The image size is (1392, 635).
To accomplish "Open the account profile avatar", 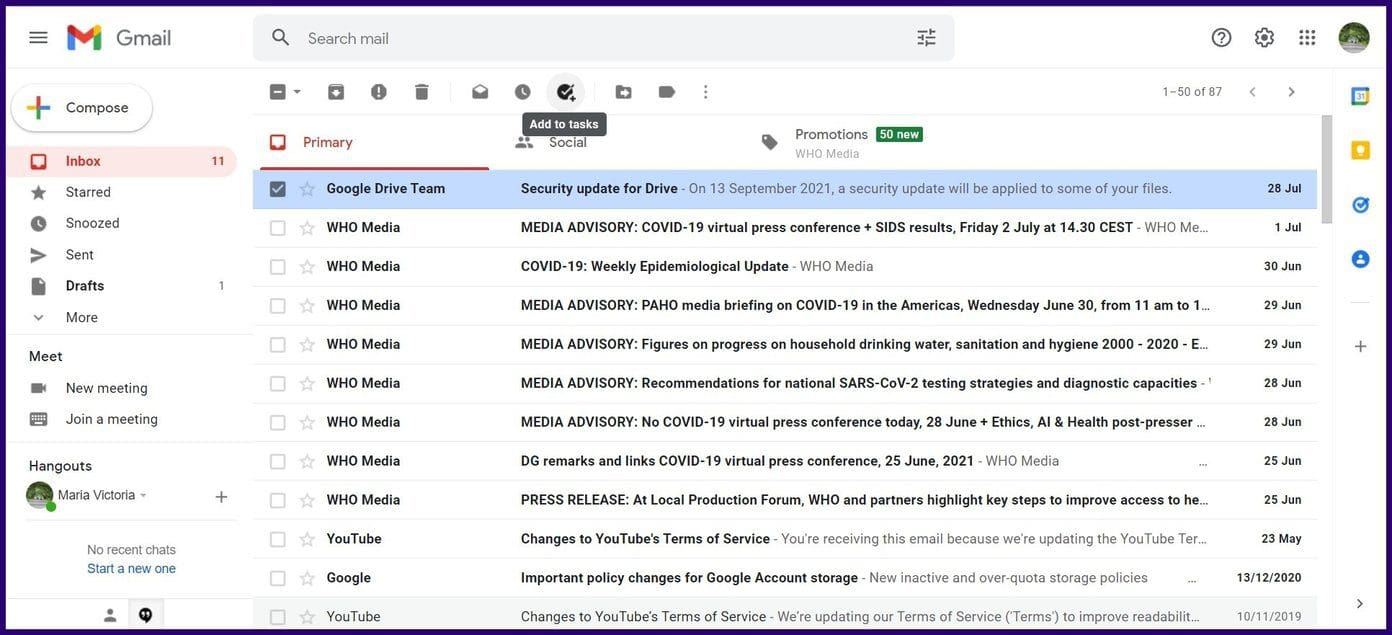I will point(1354,38).
